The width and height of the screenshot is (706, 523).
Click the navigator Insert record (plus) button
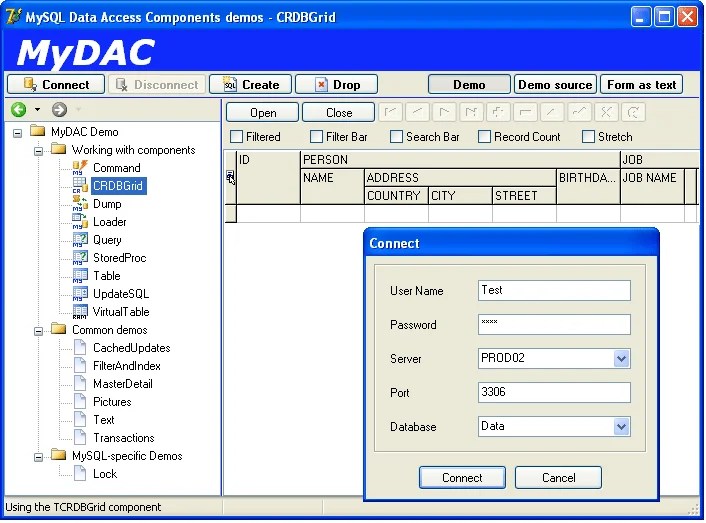(x=498, y=113)
